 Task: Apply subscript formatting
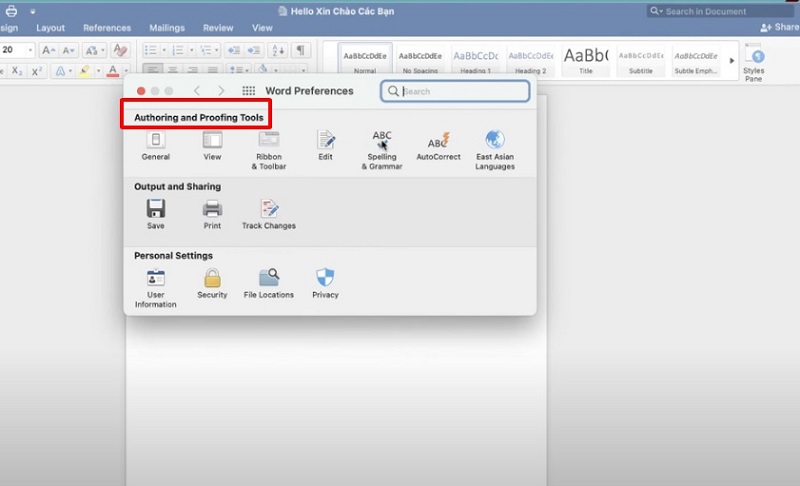17,71
